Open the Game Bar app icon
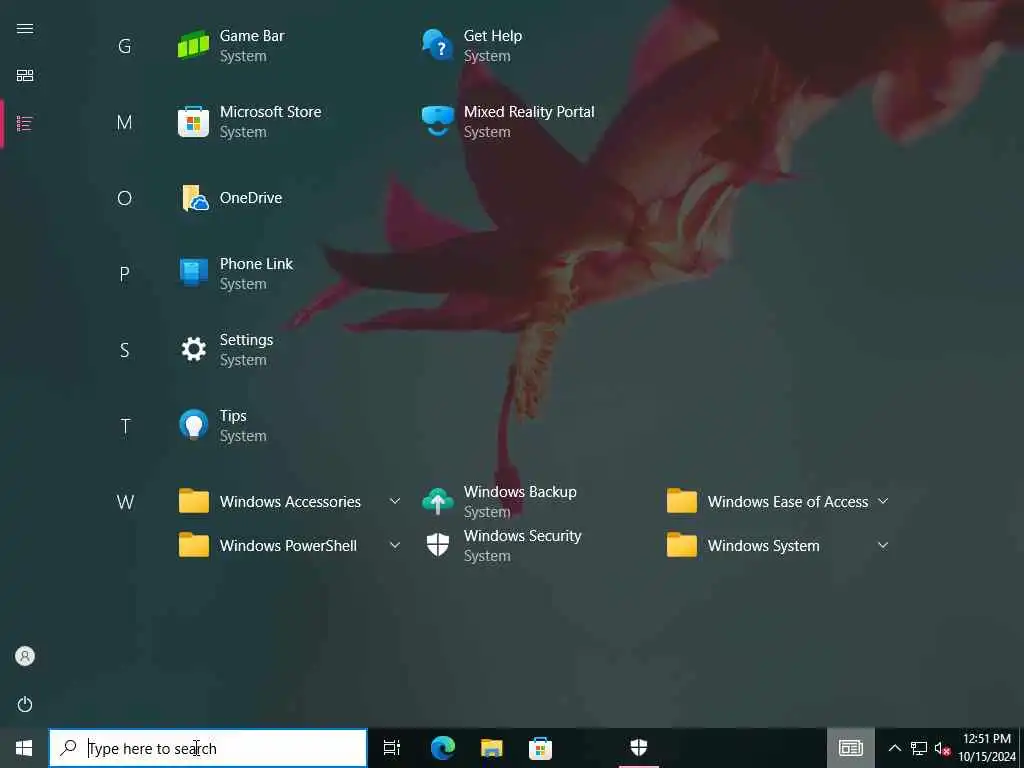This screenshot has width=1024, height=768. pos(193,46)
